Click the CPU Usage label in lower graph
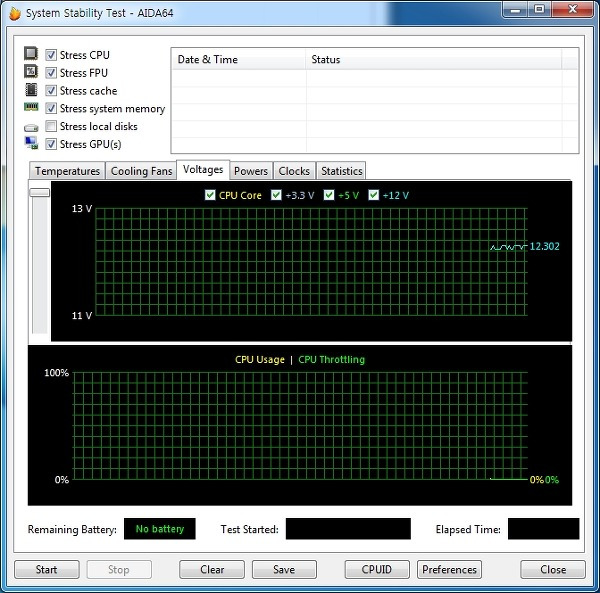The width and height of the screenshot is (600, 593). point(260,360)
